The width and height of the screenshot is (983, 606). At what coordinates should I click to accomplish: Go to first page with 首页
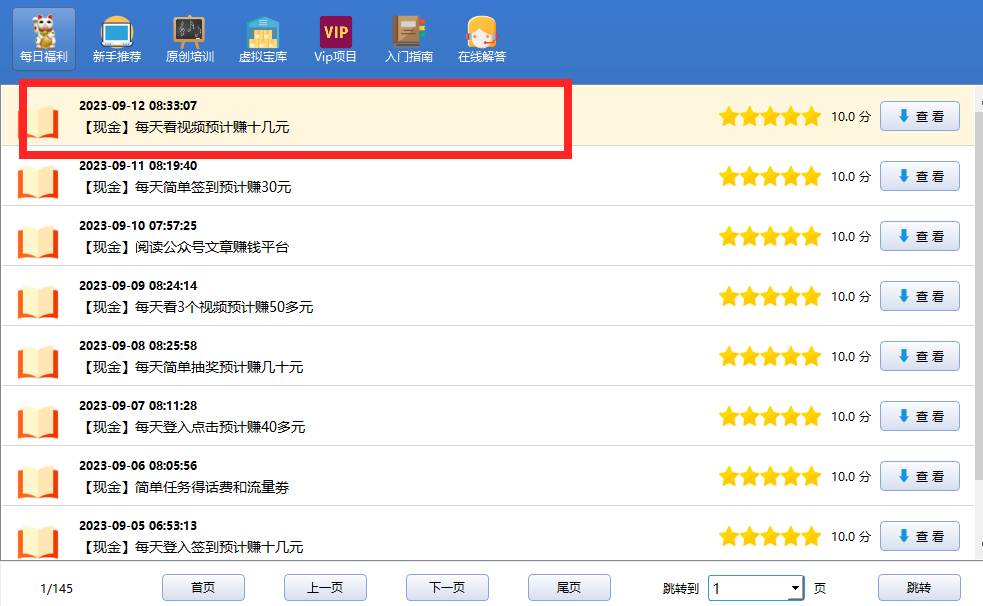[203, 588]
